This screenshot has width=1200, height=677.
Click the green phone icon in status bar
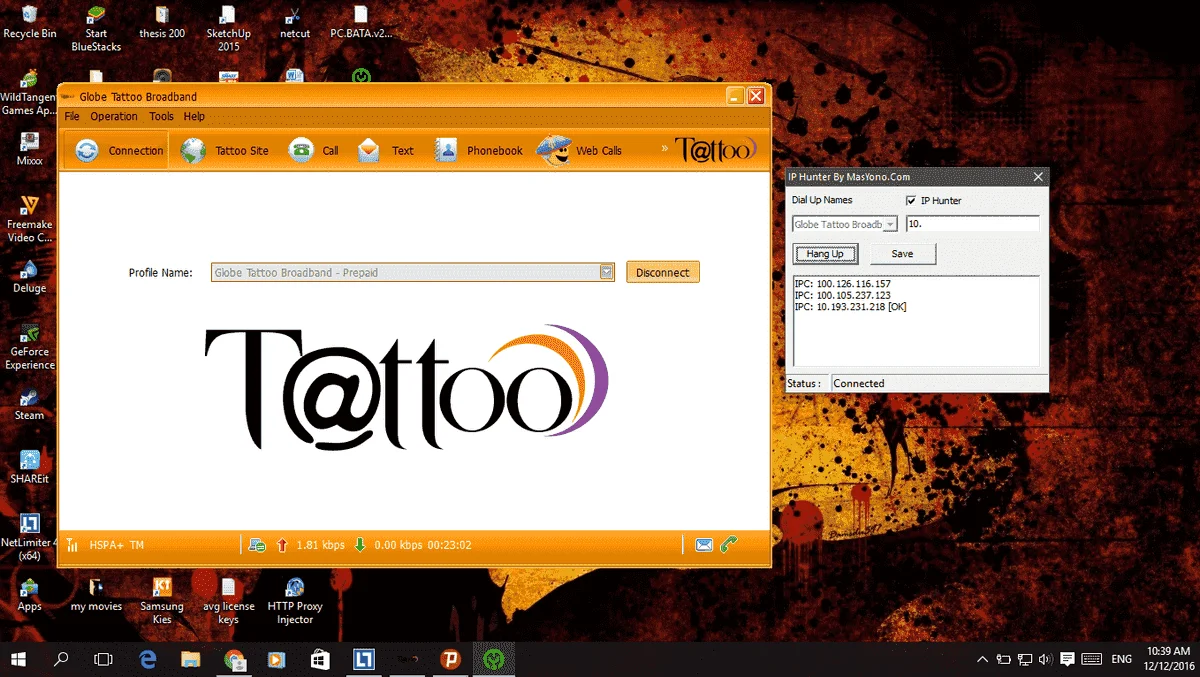pyautogui.click(x=729, y=545)
